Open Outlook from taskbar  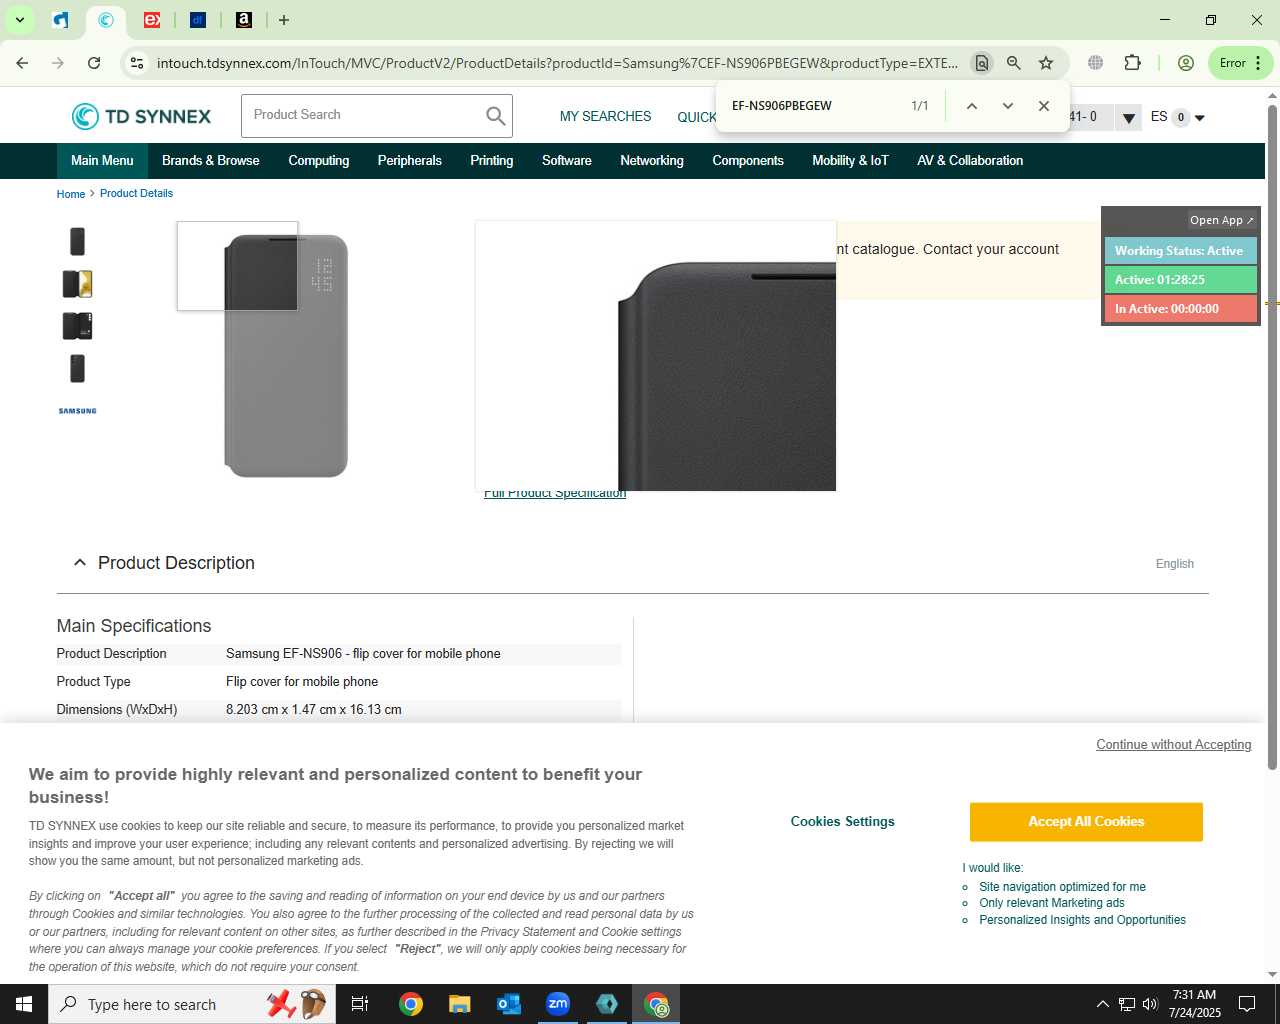tap(509, 1004)
